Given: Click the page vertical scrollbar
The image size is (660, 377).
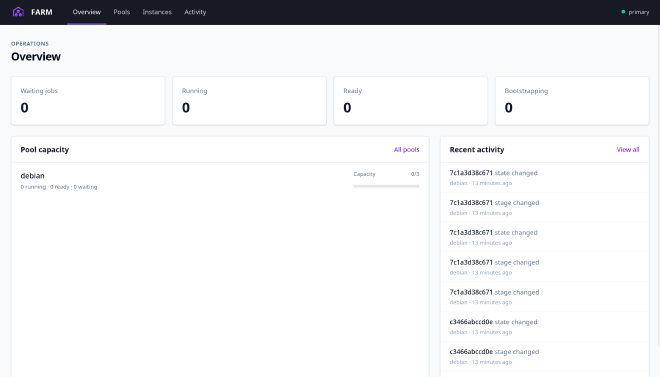Looking at the screenshot, I should [x=658, y=185].
